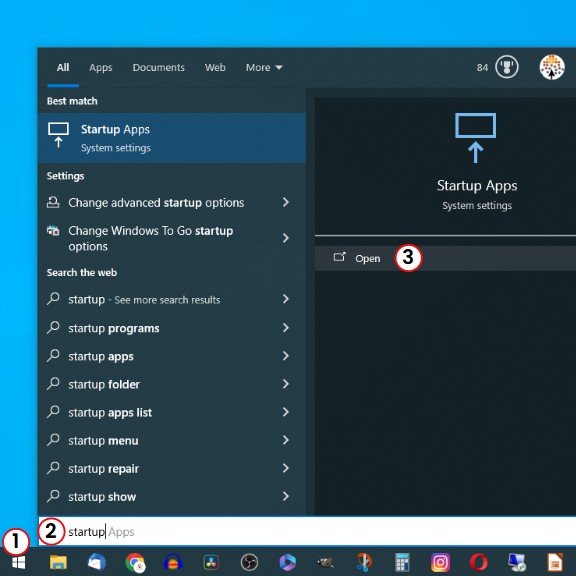Click the Startup Apps icon in the Best match row
Screen dimensions: 576x576
click(58, 135)
